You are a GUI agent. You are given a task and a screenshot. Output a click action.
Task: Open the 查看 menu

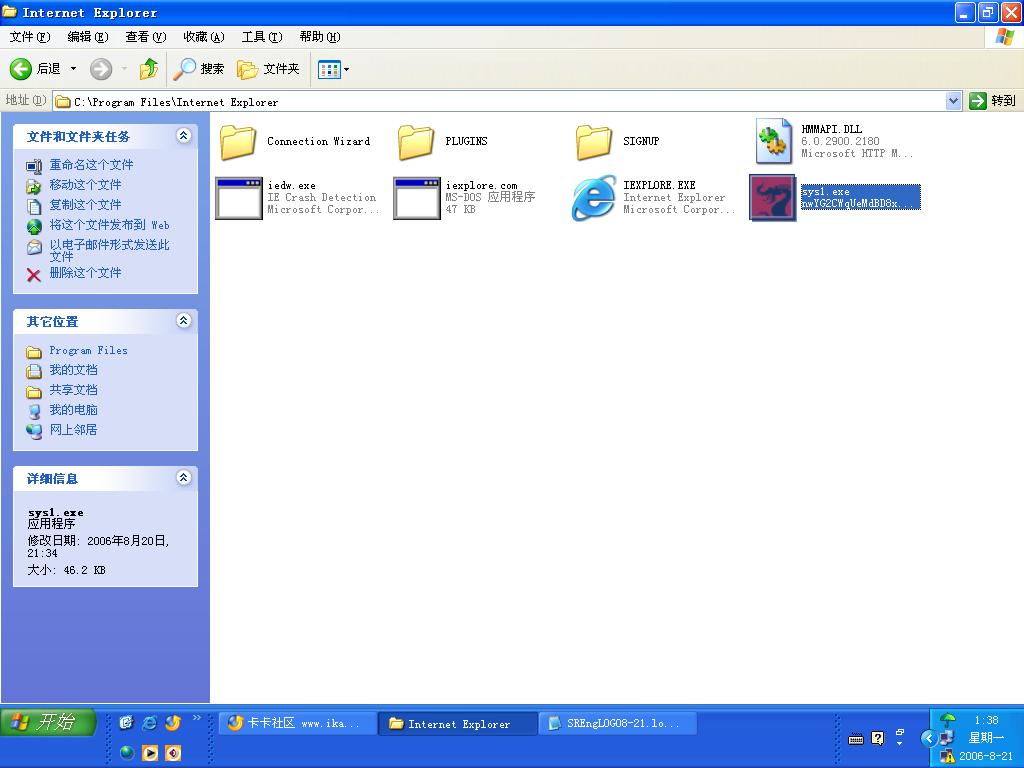click(x=146, y=37)
